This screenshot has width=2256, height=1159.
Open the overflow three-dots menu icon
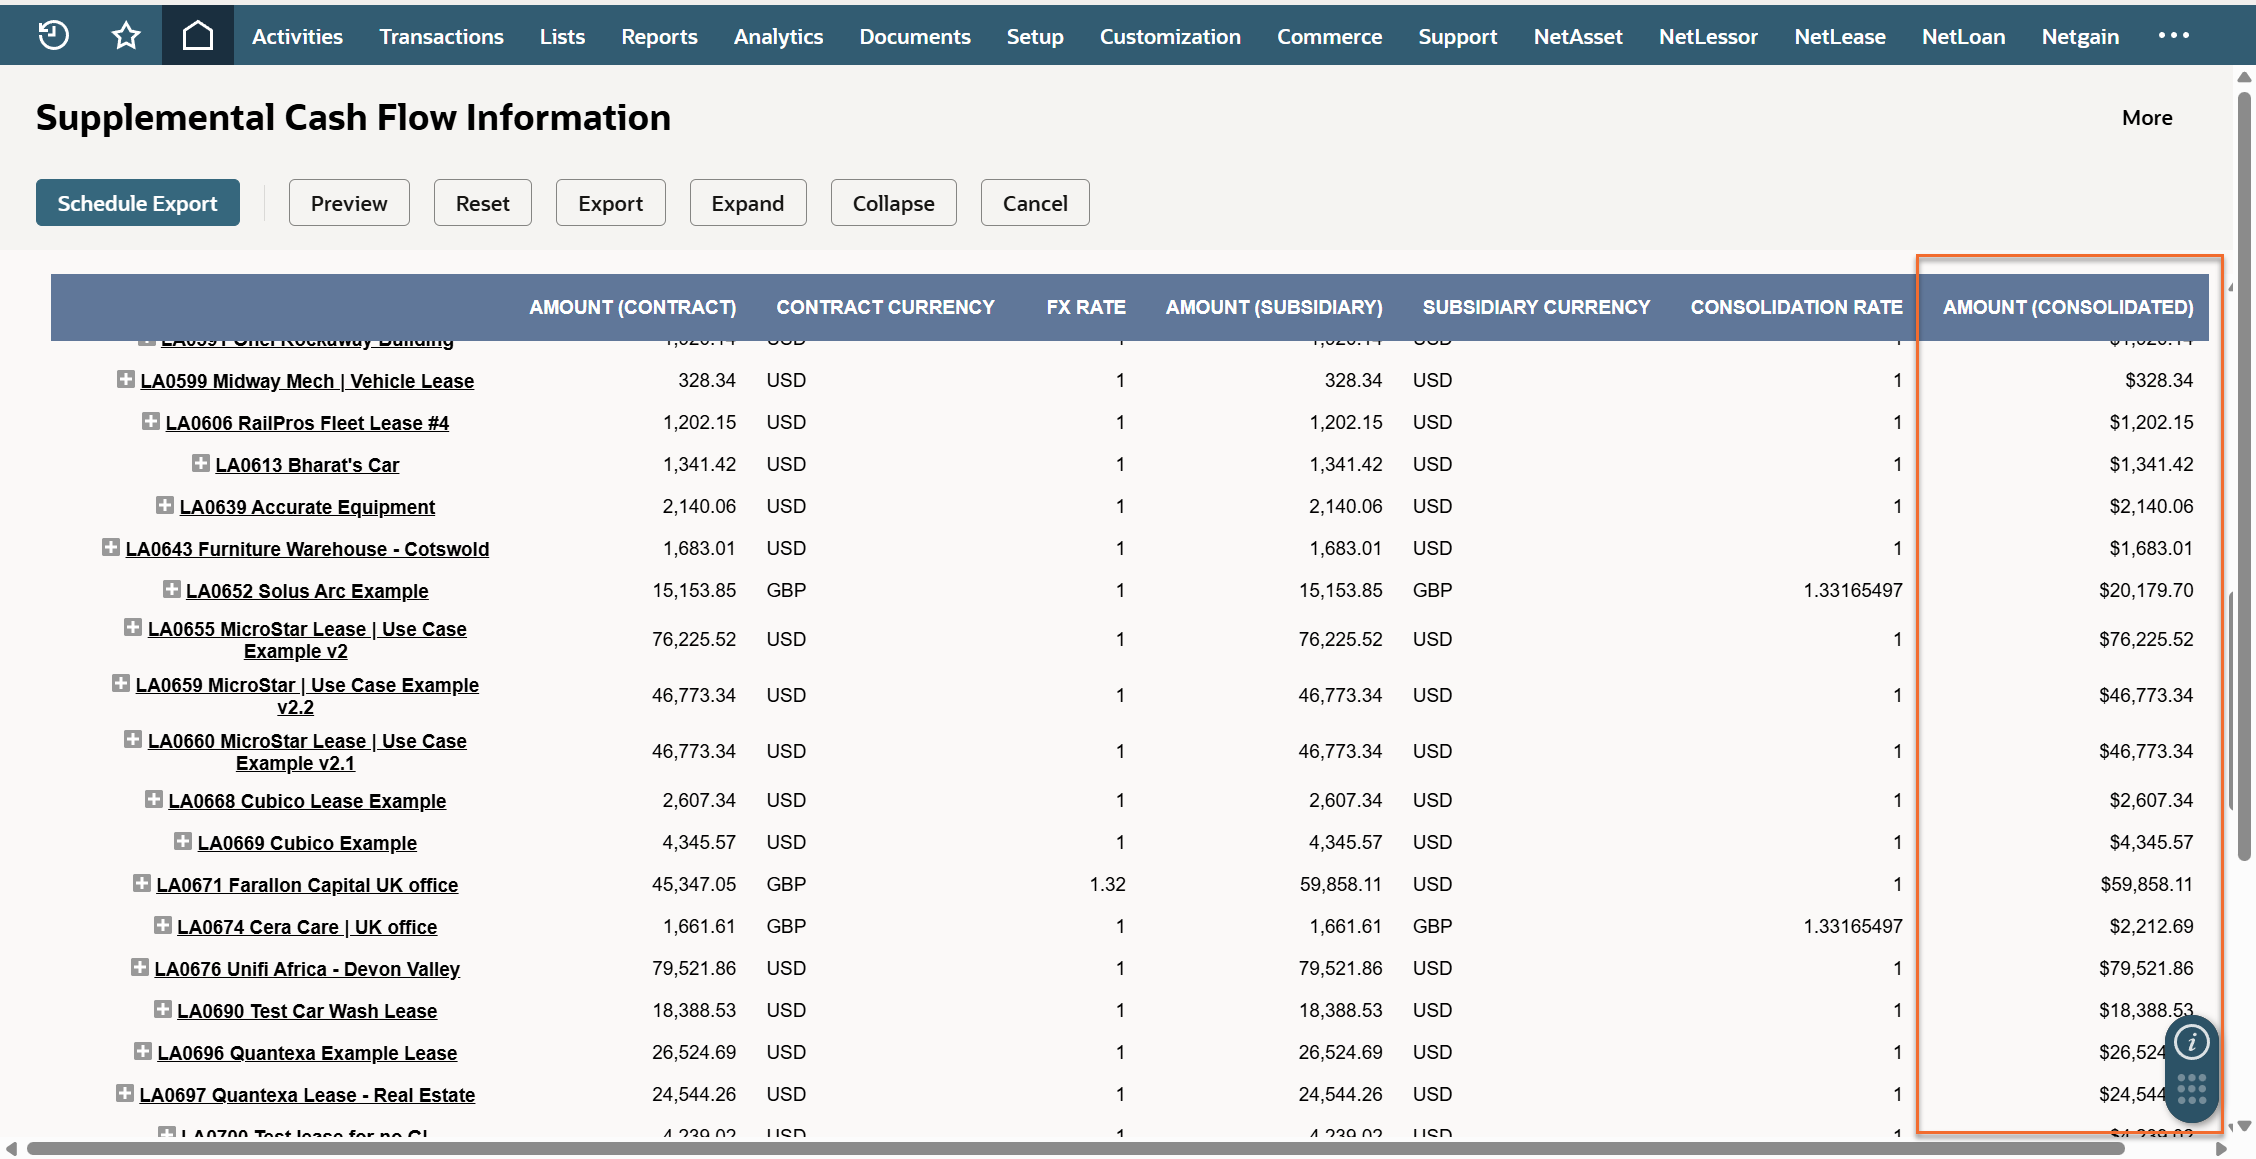coord(2173,36)
